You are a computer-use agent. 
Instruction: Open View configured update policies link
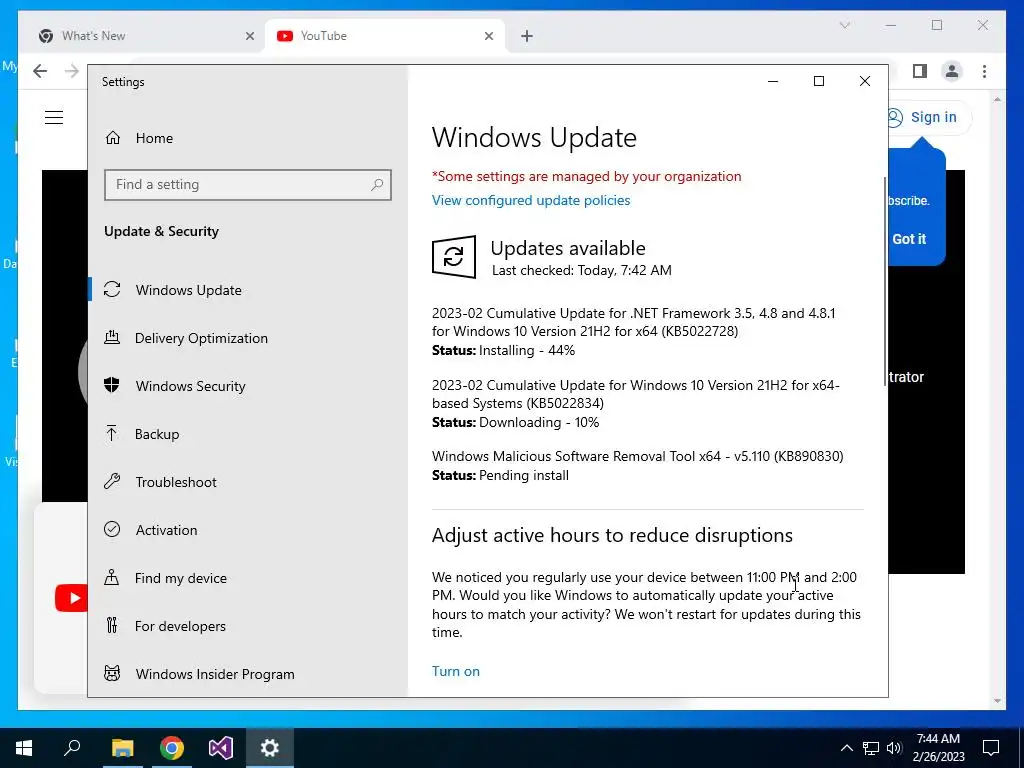point(531,200)
